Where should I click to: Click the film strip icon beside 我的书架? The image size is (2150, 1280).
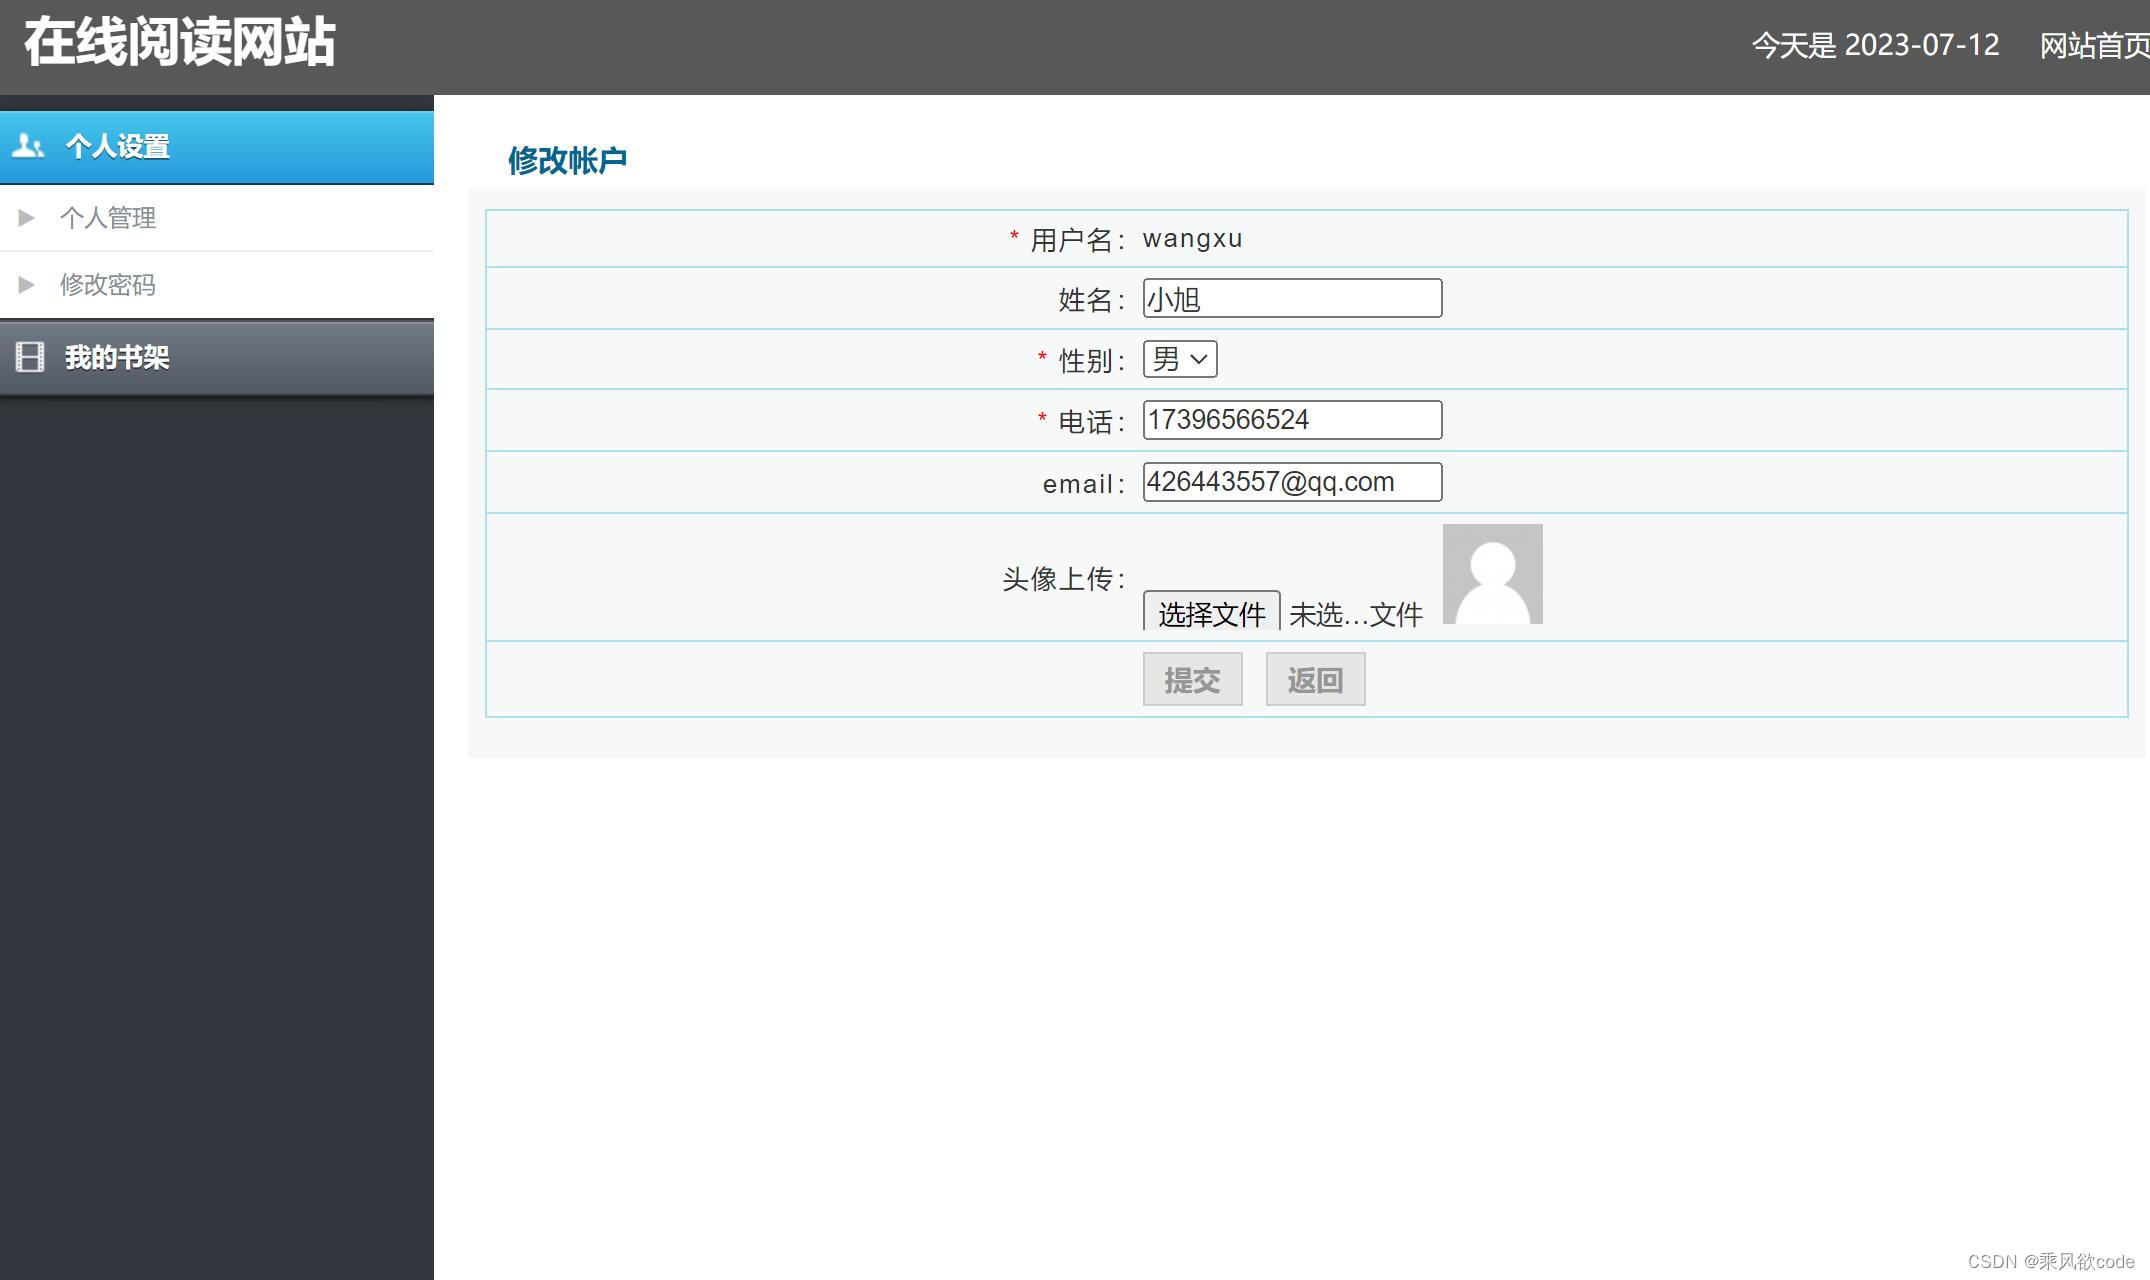tap(30, 357)
